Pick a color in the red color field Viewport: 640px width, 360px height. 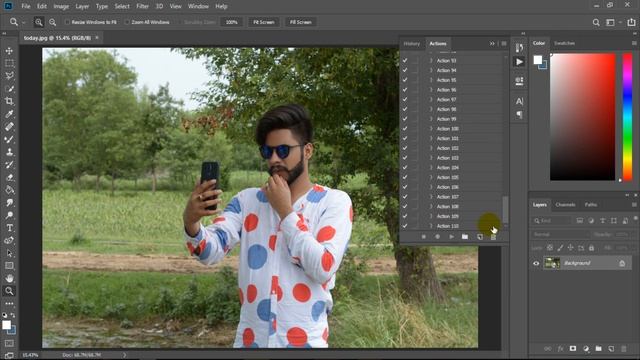[582, 117]
